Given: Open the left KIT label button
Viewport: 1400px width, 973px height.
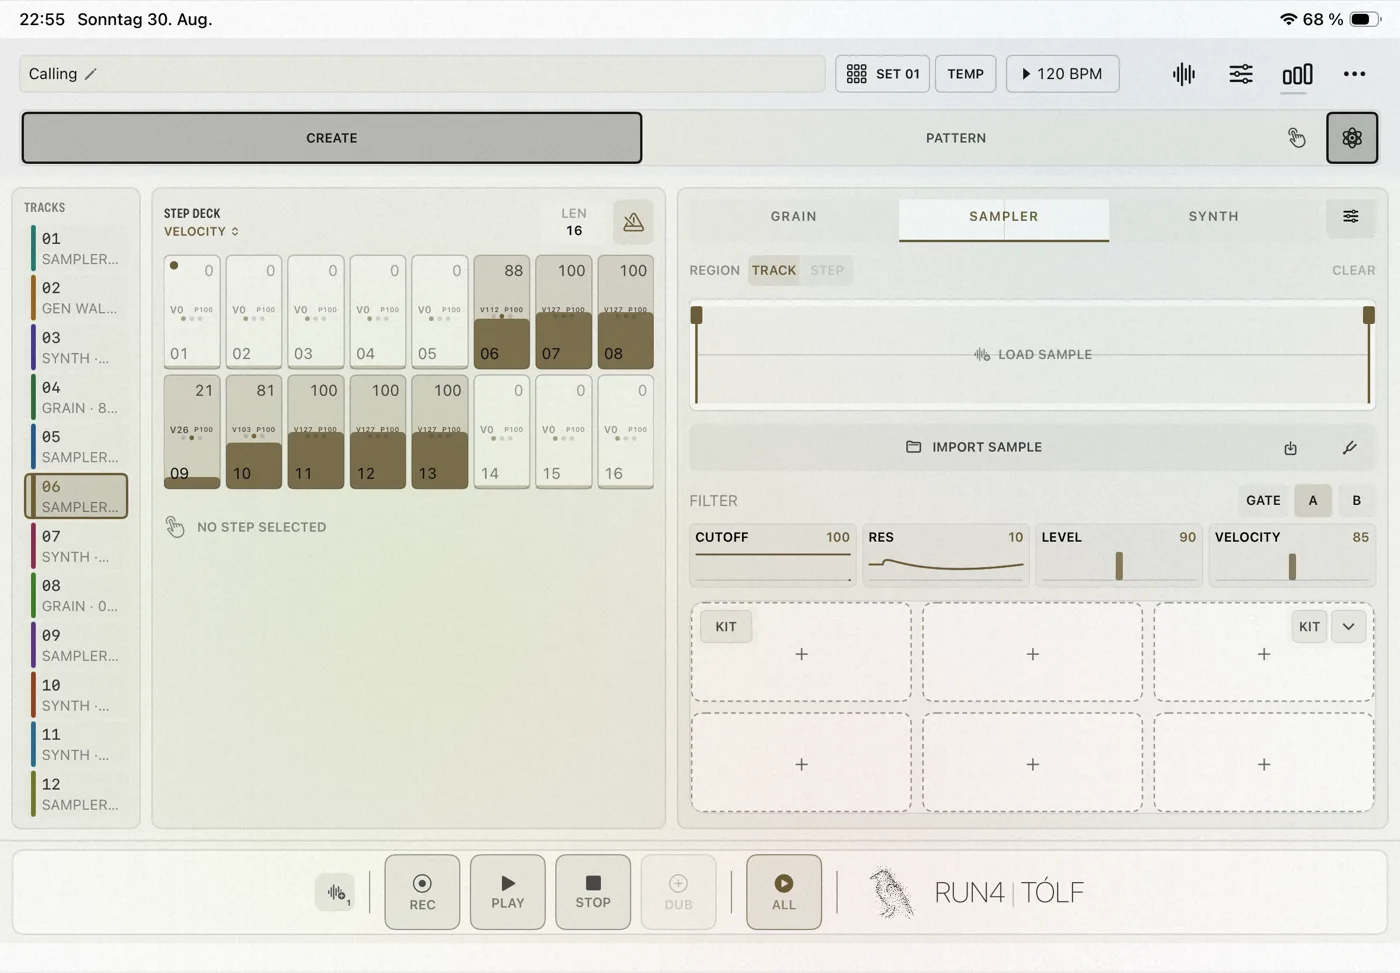Looking at the screenshot, I should [726, 627].
